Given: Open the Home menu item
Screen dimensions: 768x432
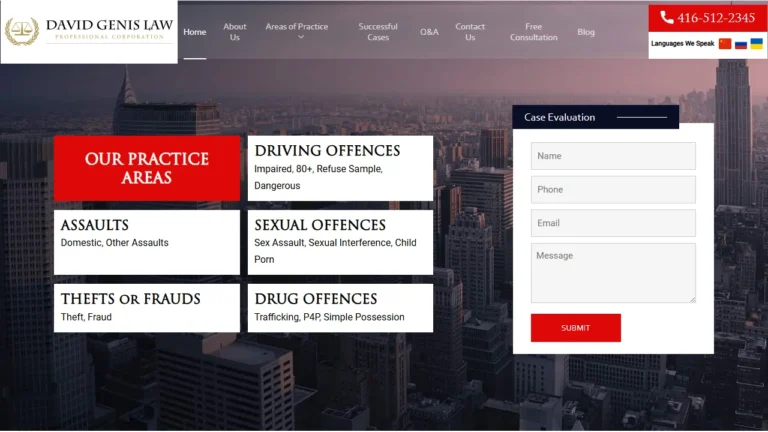Looking at the screenshot, I should click(x=194, y=32).
